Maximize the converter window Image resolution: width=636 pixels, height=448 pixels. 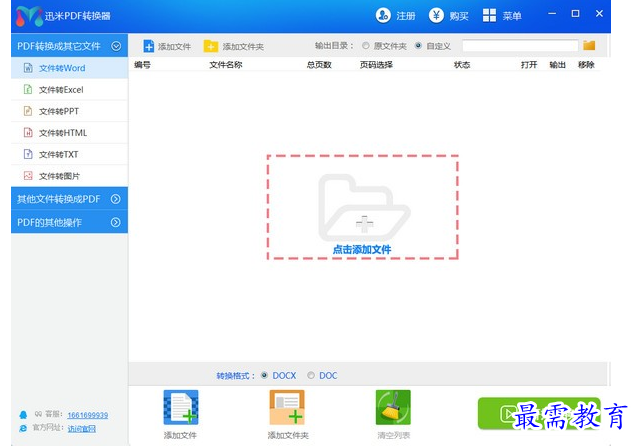(x=575, y=13)
